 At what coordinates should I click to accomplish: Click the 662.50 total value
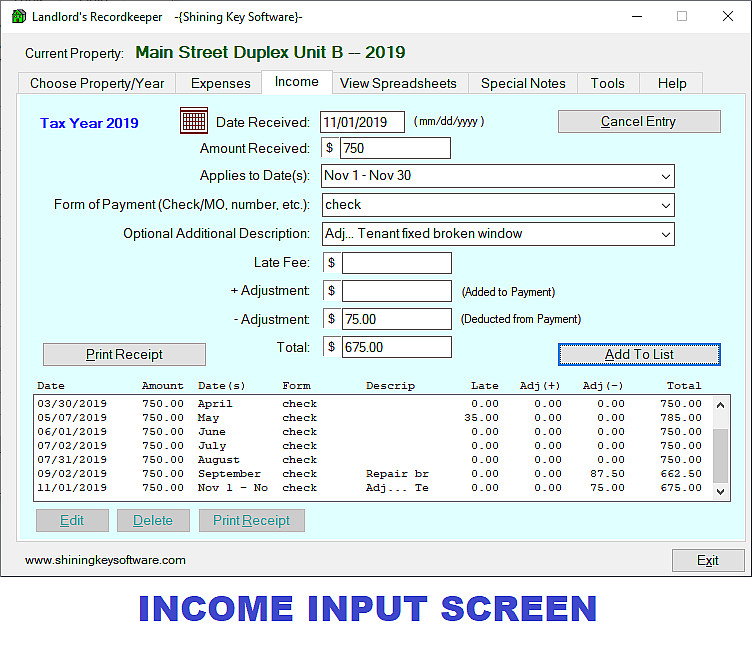tap(681, 474)
